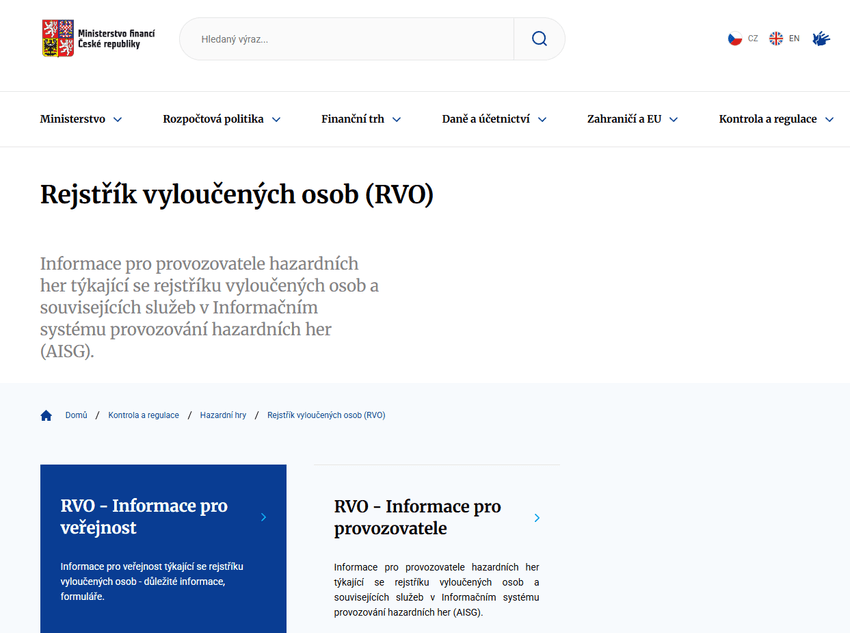Click the search magnifier icon
This screenshot has width=850, height=633.
click(x=539, y=38)
